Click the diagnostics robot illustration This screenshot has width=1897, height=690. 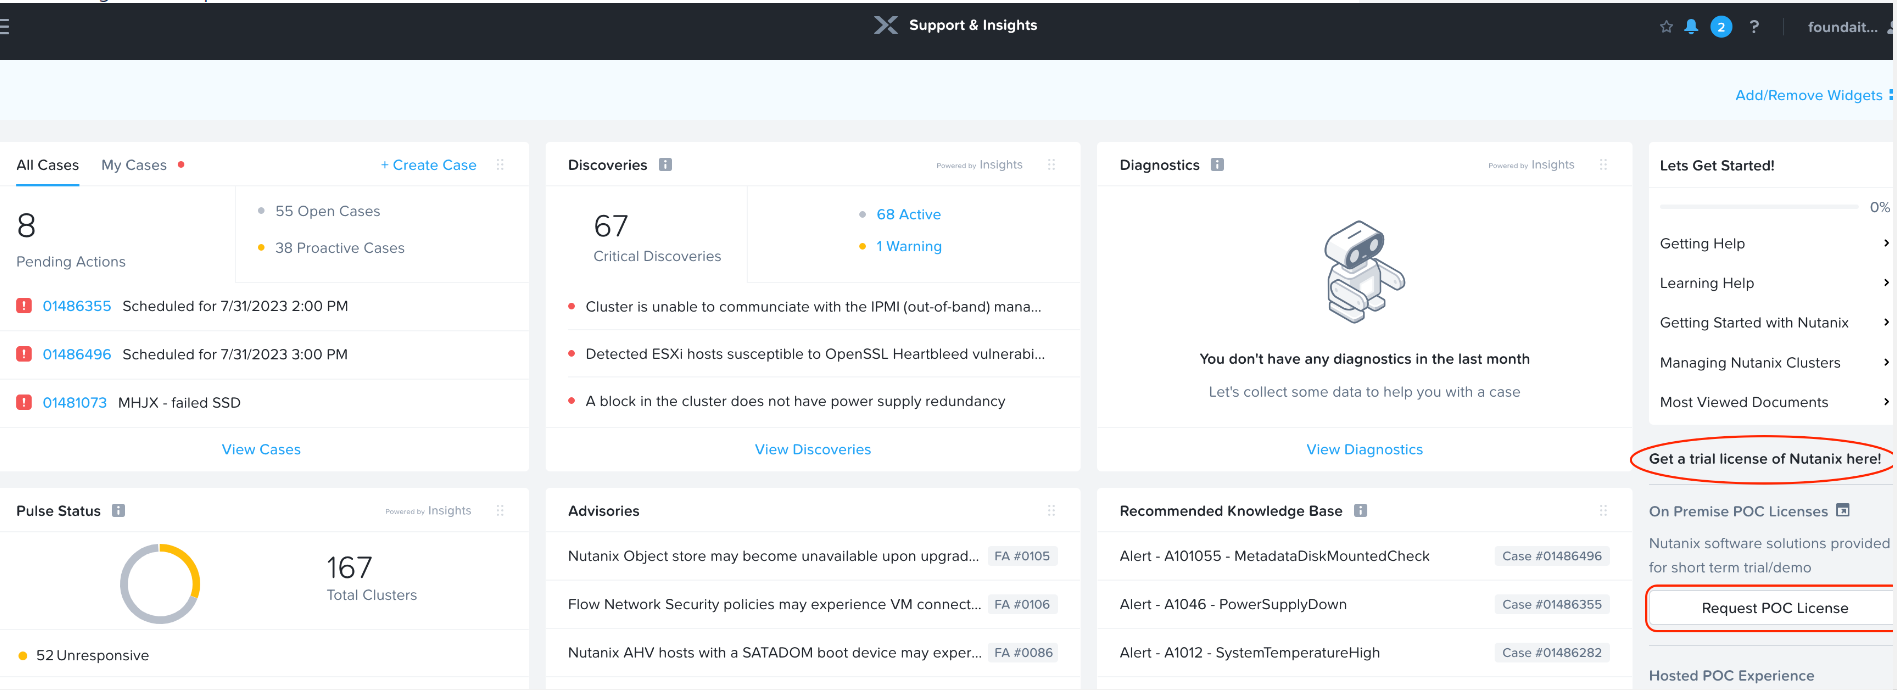point(1364,271)
